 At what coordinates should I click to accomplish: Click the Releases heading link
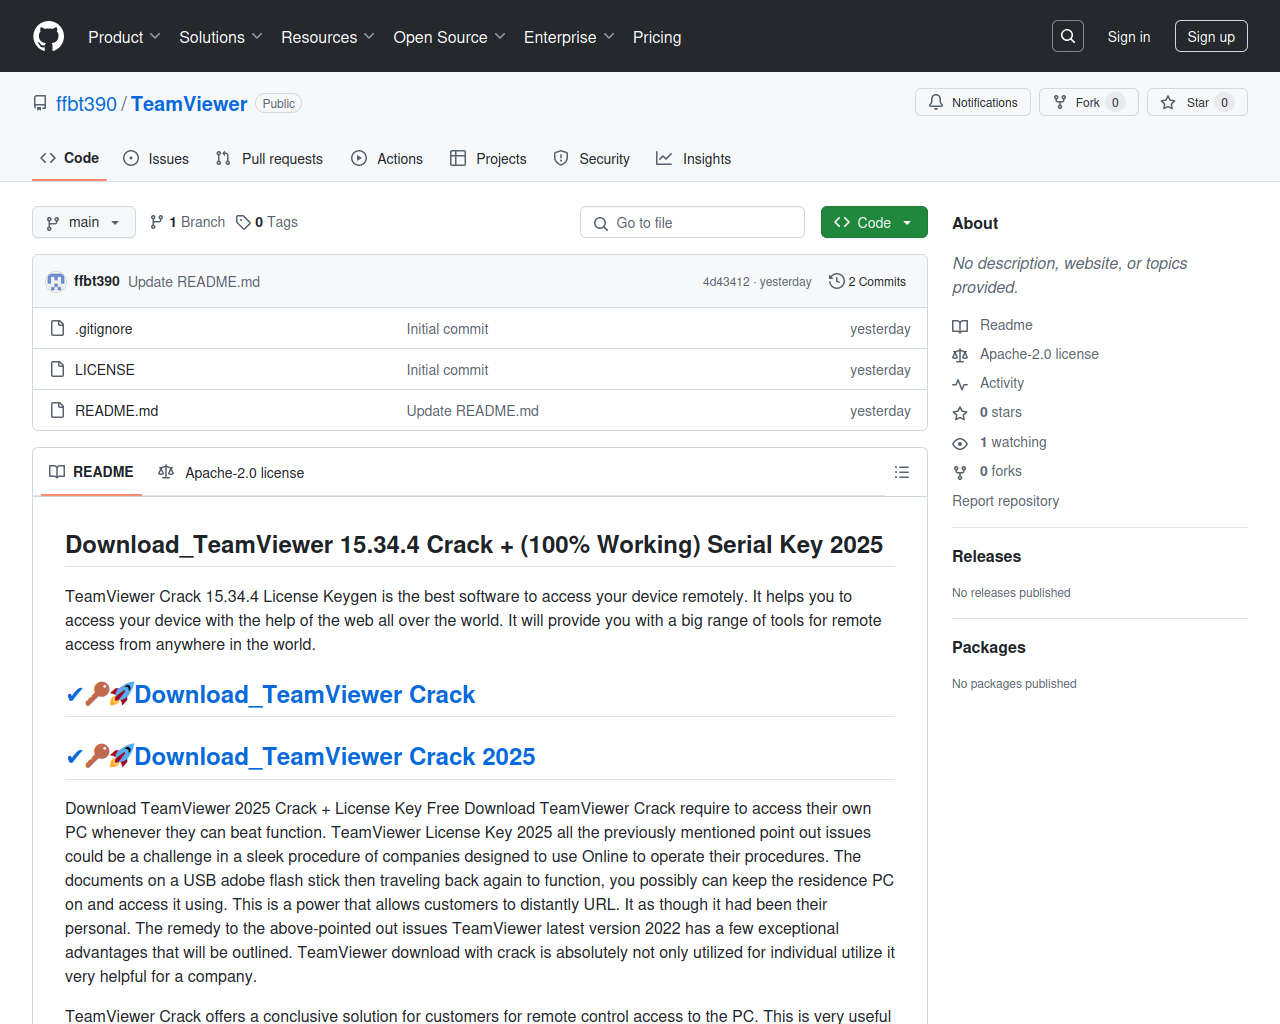(986, 556)
